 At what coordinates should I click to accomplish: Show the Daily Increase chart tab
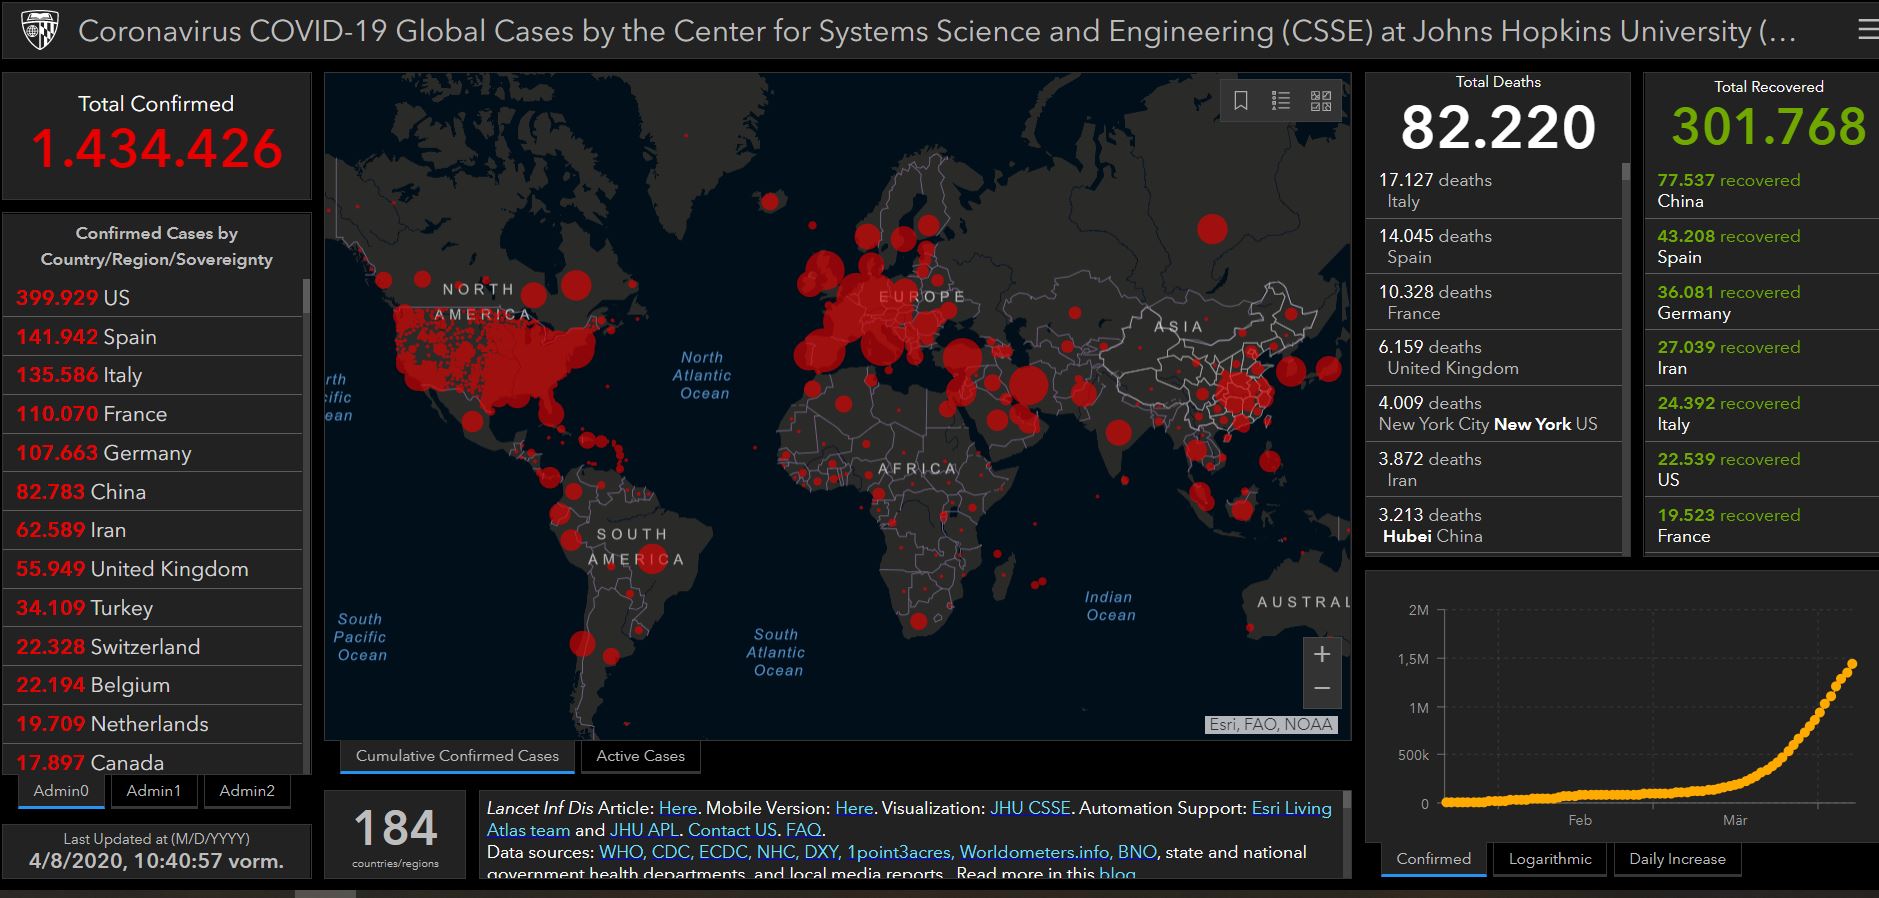(x=1677, y=859)
